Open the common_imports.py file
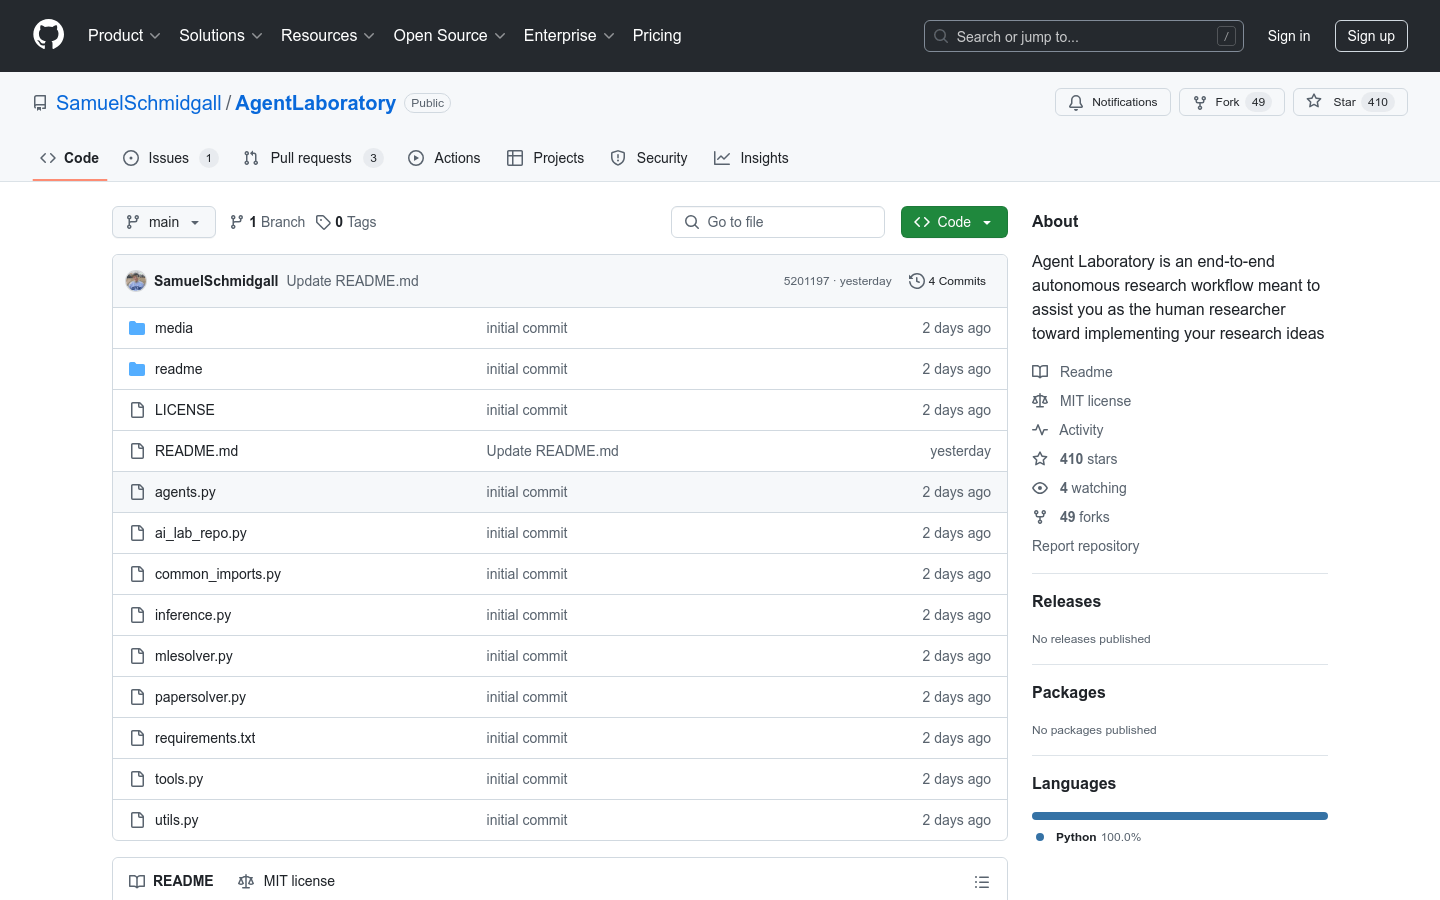Viewport: 1440px width, 900px height. [x=218, y=574]
